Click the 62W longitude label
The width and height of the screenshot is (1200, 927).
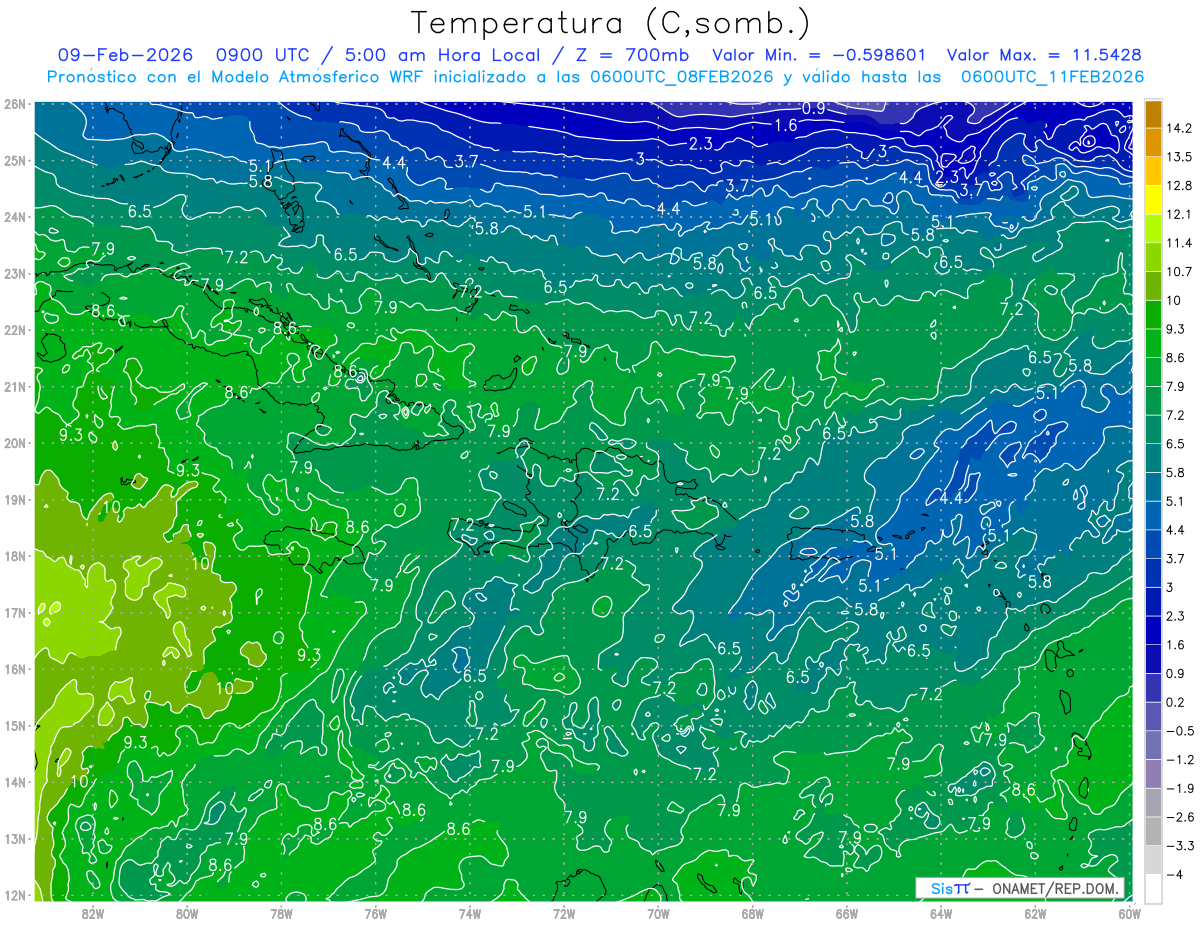1036,913
